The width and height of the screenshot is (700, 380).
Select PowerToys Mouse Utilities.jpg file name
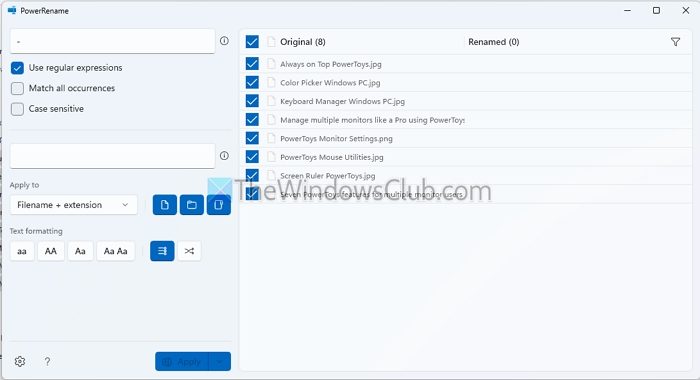[332, 157]
